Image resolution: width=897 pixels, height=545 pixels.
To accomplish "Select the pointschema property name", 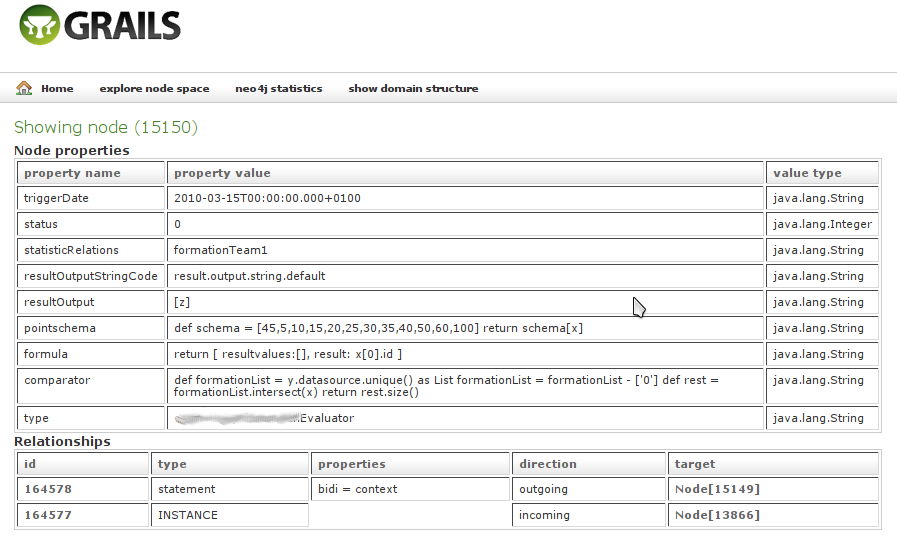I will [59, 328].
